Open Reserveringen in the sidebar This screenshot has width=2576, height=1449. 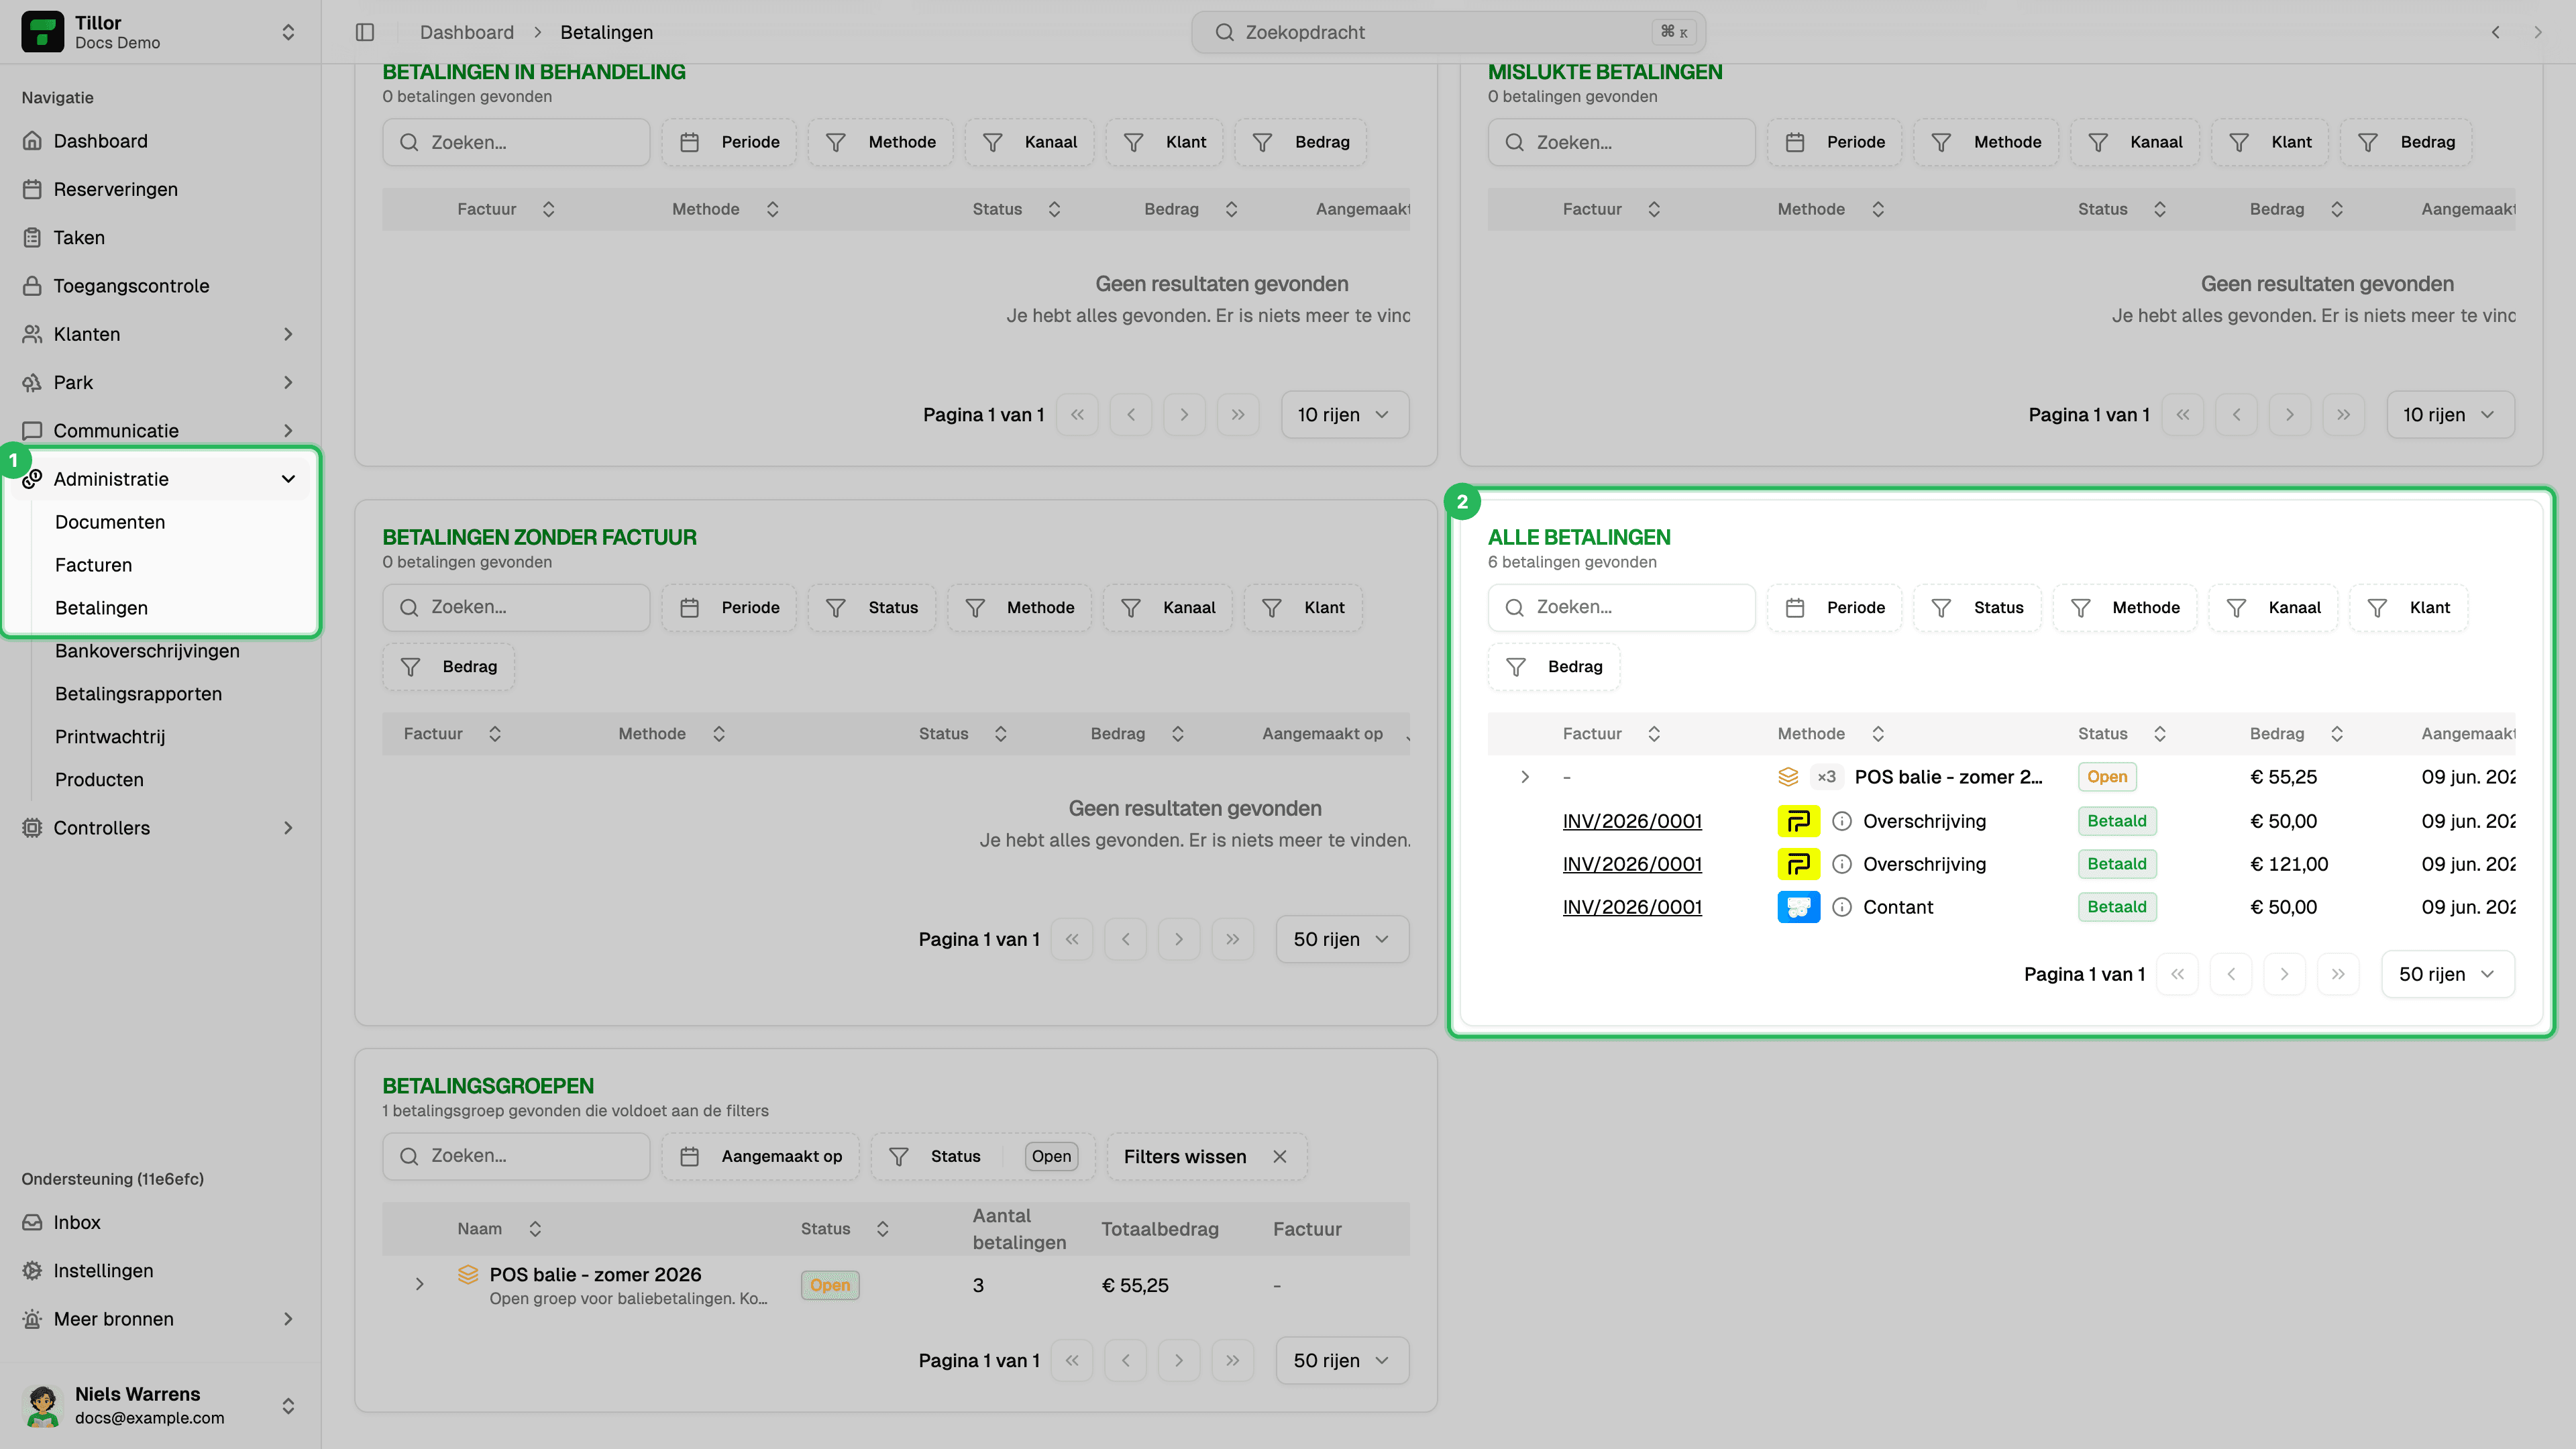pyautogui.click(x=160, y=189)
